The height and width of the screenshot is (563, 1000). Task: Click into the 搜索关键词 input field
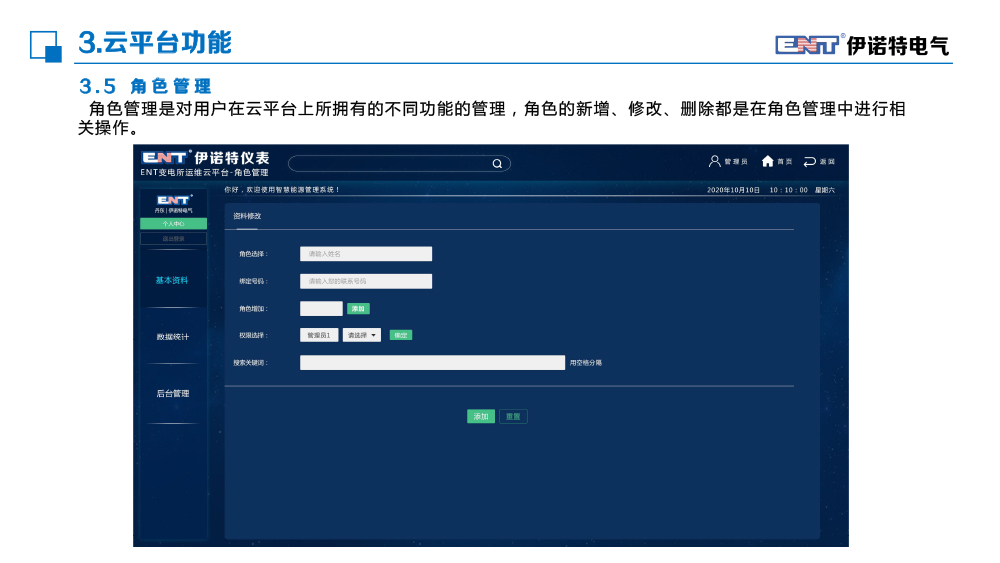pyautogui.click(x=432, y=363)
